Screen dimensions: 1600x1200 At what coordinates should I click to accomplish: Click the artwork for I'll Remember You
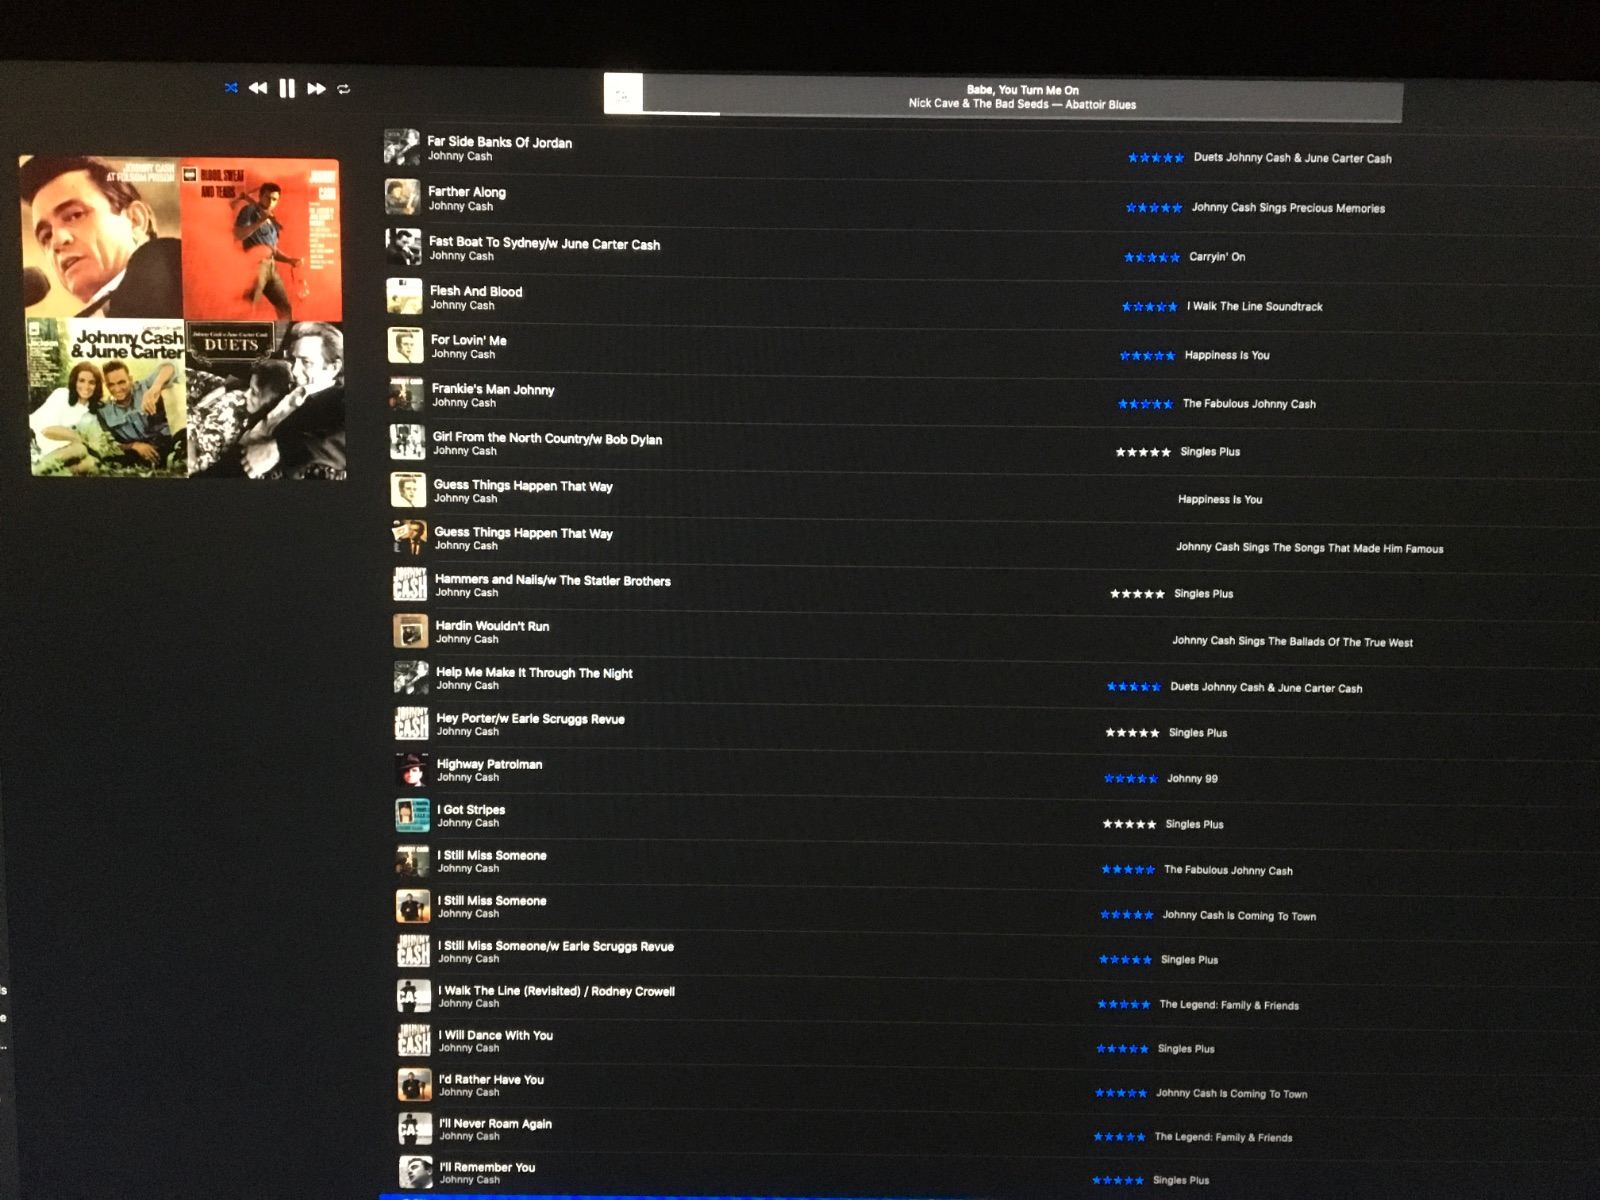[x=416, y=1172]
